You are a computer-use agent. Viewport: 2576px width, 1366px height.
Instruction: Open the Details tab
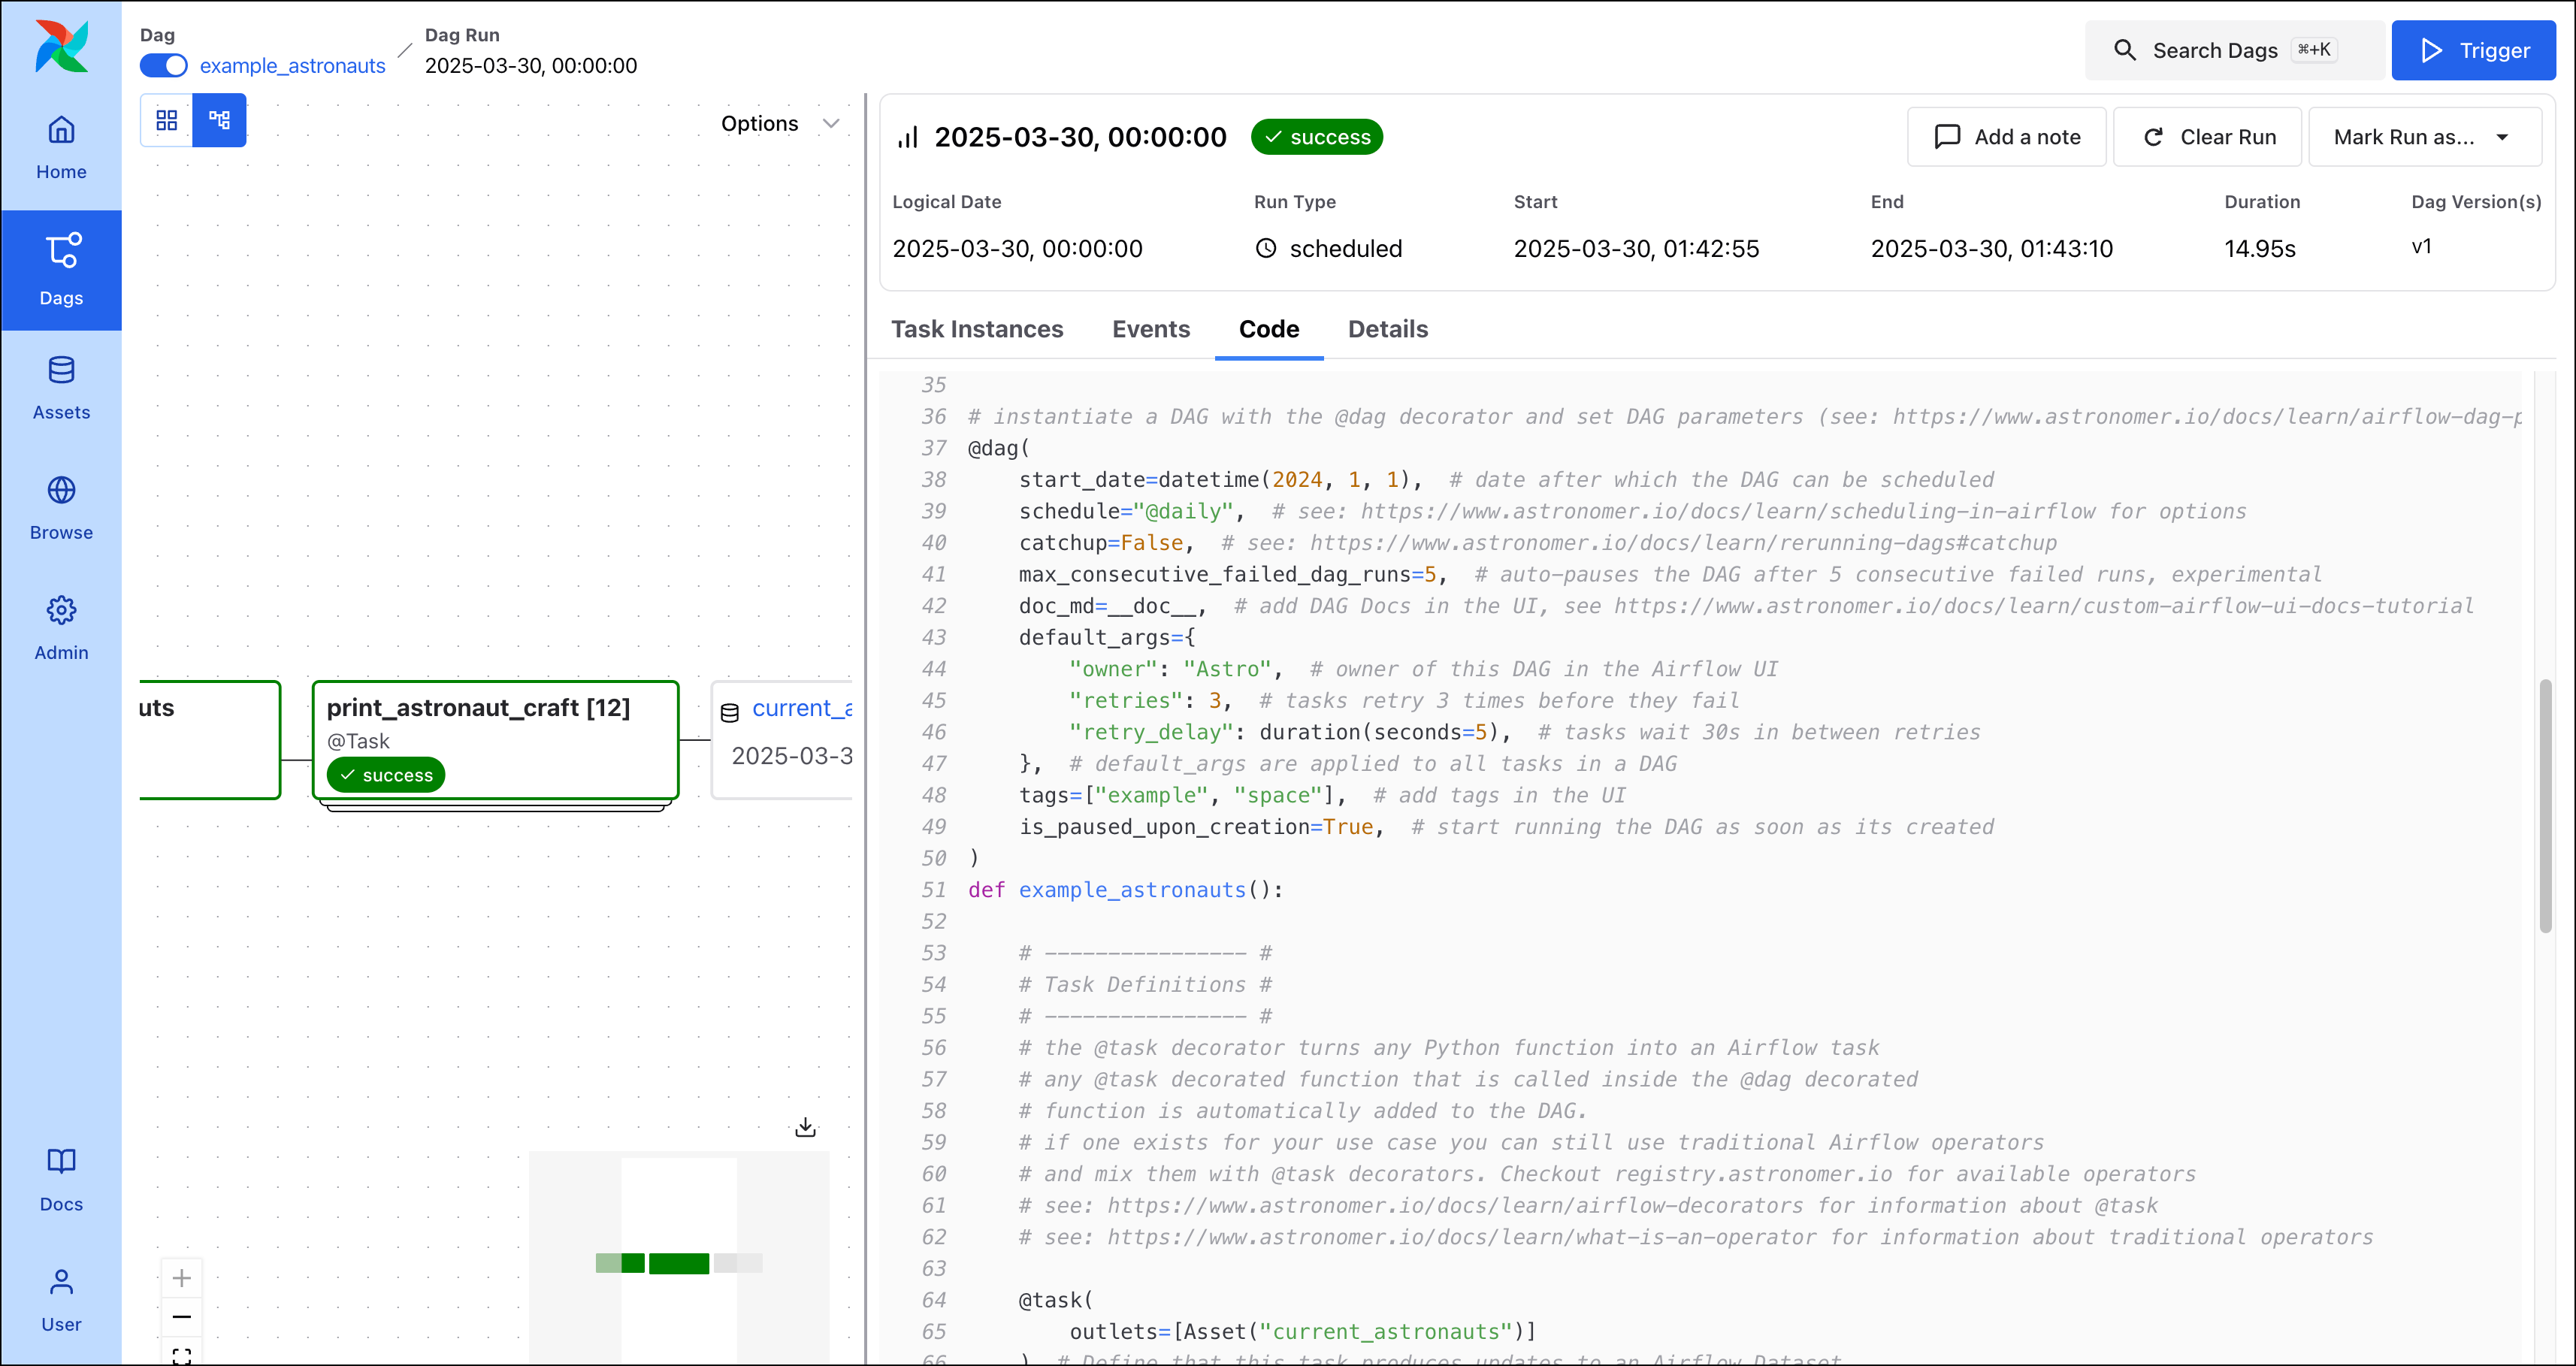(x=1387, y=329)
